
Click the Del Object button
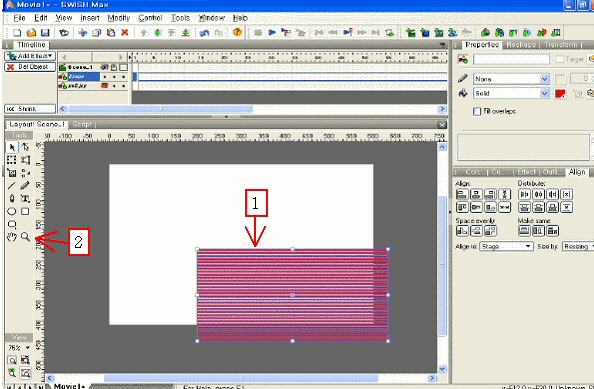30,67
